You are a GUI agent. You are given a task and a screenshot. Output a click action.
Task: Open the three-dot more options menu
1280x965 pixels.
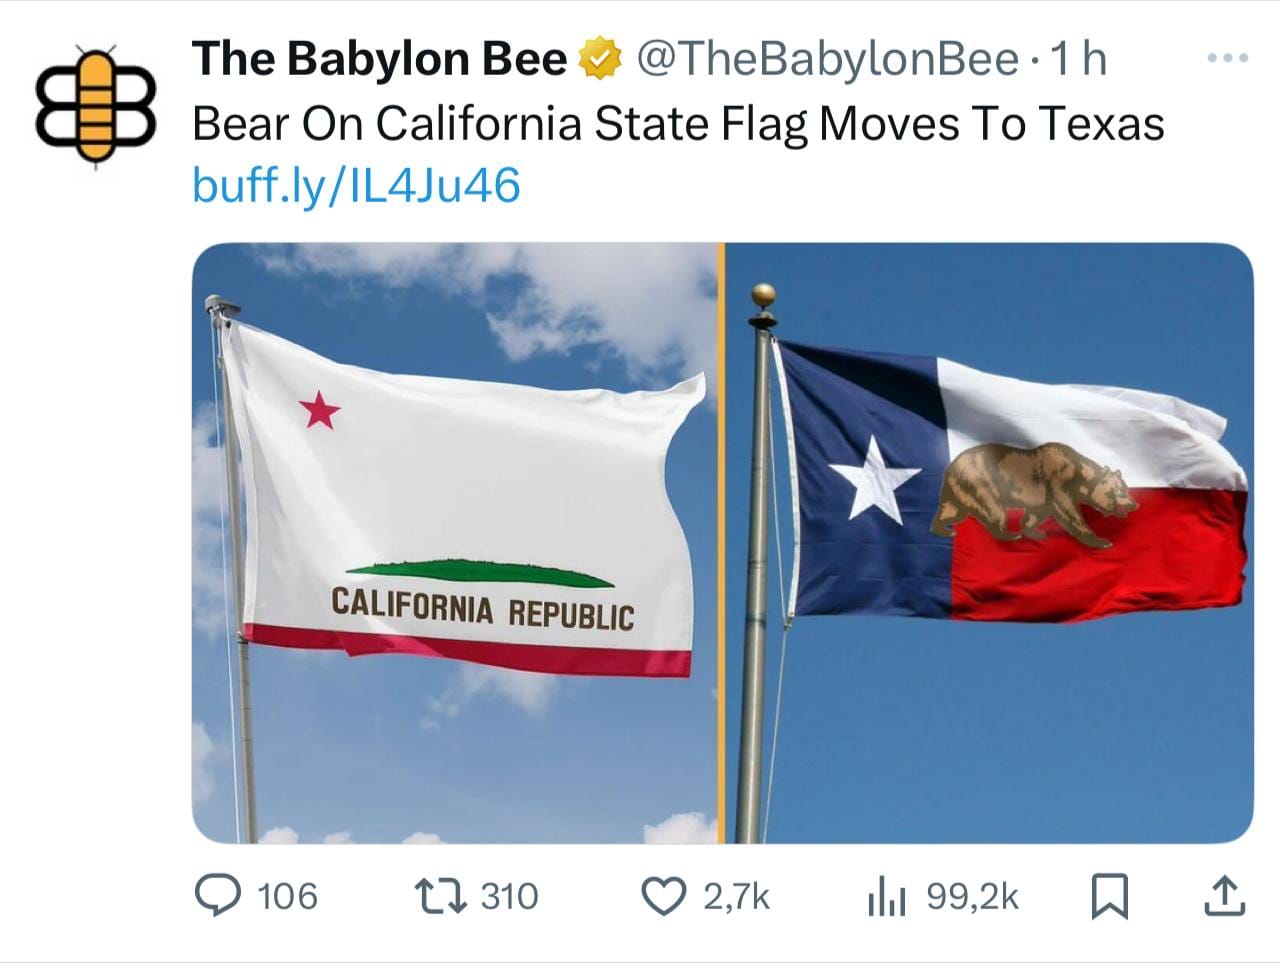[1227, 58]
